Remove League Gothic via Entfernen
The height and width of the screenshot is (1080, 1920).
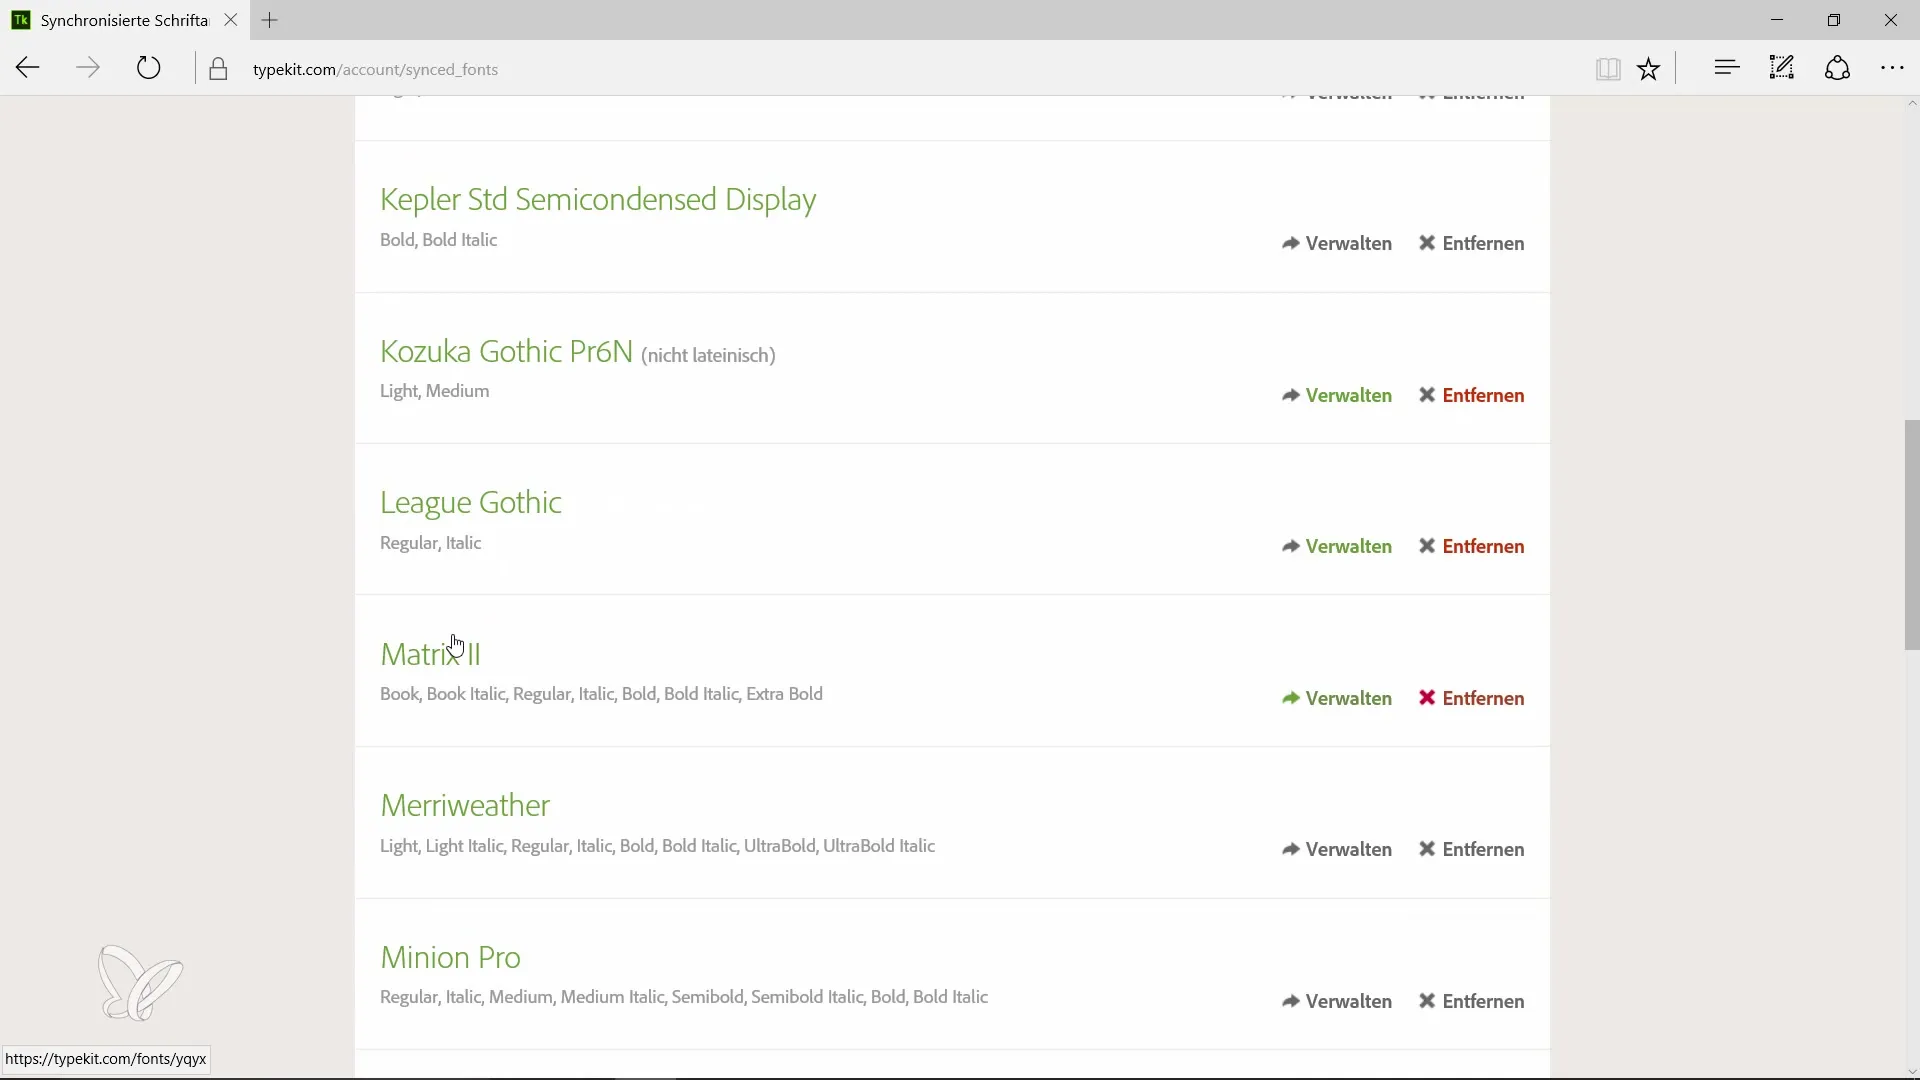click(1472, 547)
